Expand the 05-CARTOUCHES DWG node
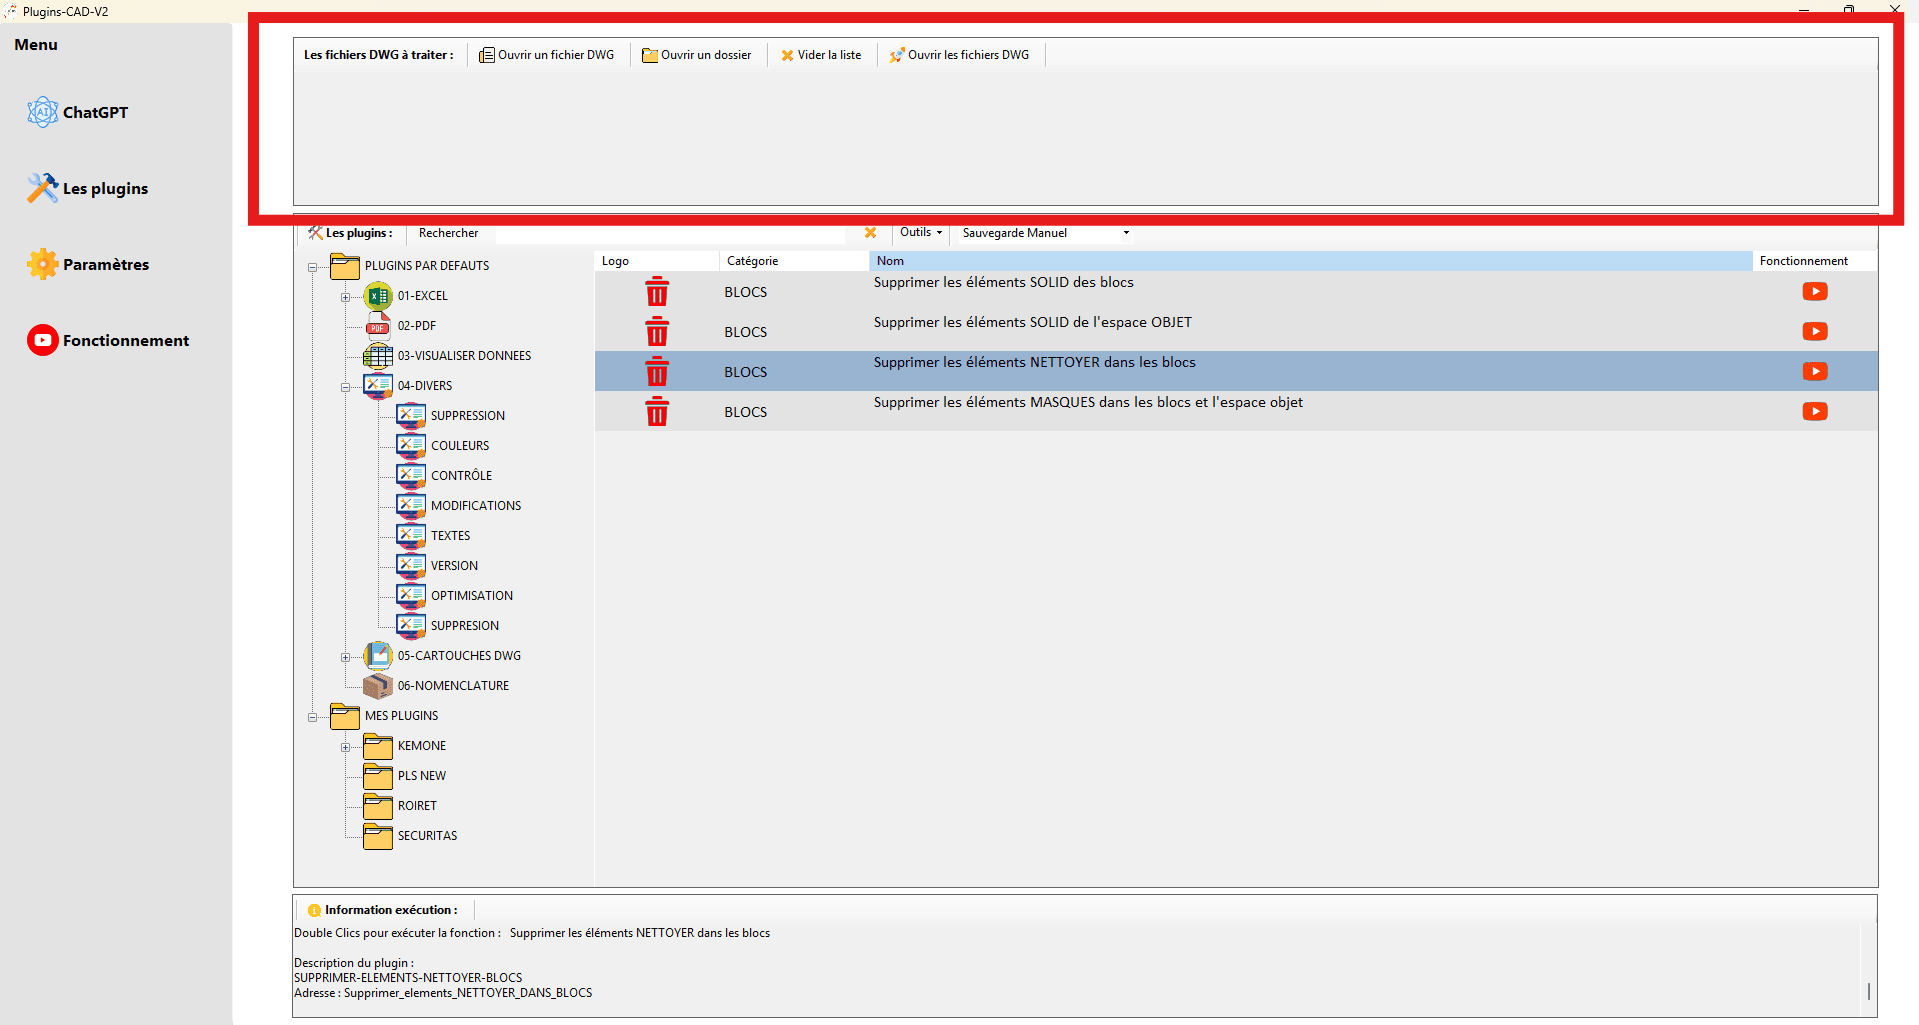The height and width of the screenshot is (1025, 1919). tap(345, 657)
